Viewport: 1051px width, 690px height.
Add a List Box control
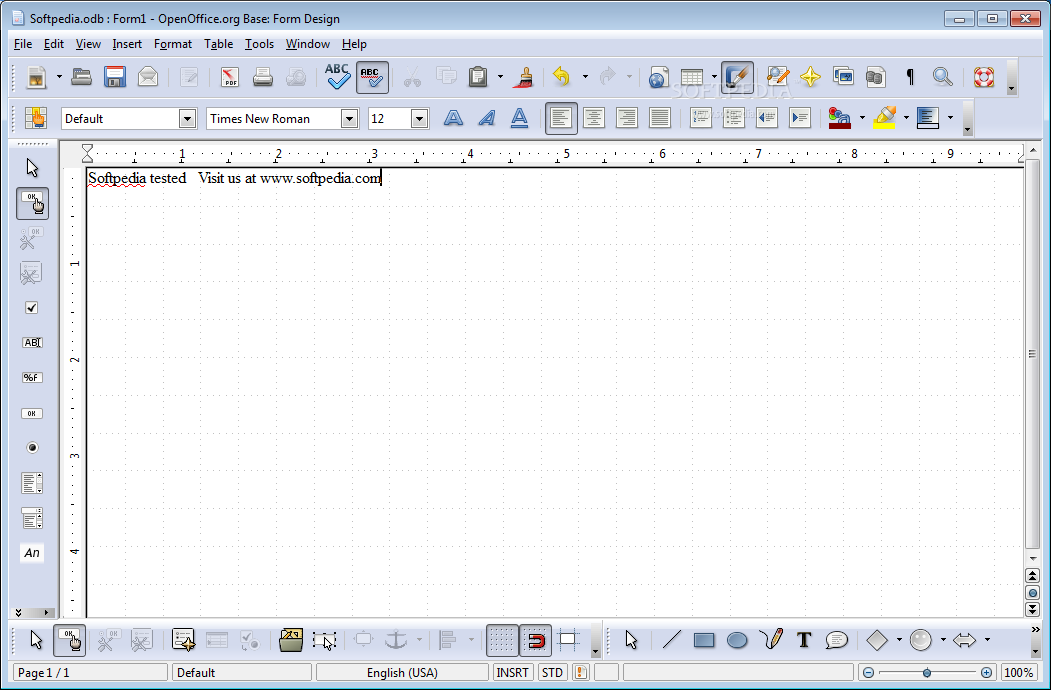click(32, 483)
